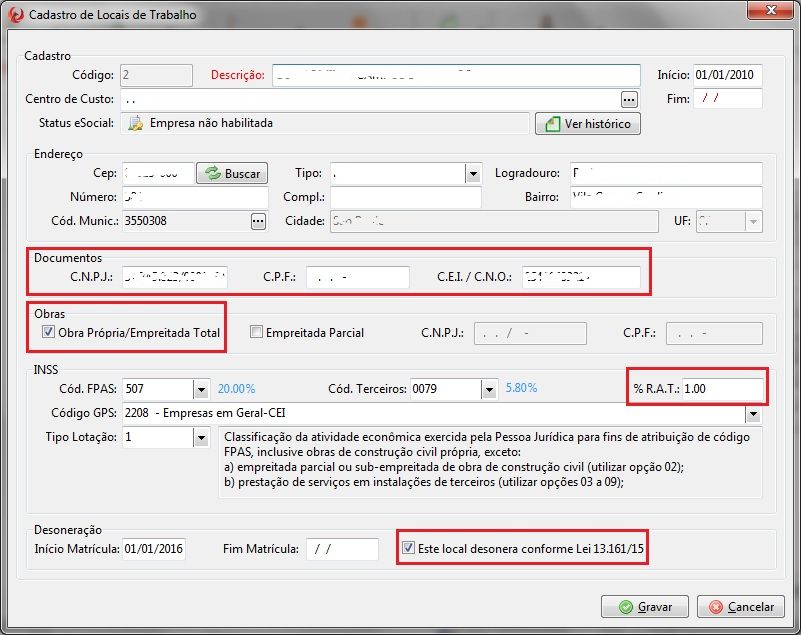Uncheck Obra Própria/Empreitada Total
The image size is (801, 635).
click(48, 332)
